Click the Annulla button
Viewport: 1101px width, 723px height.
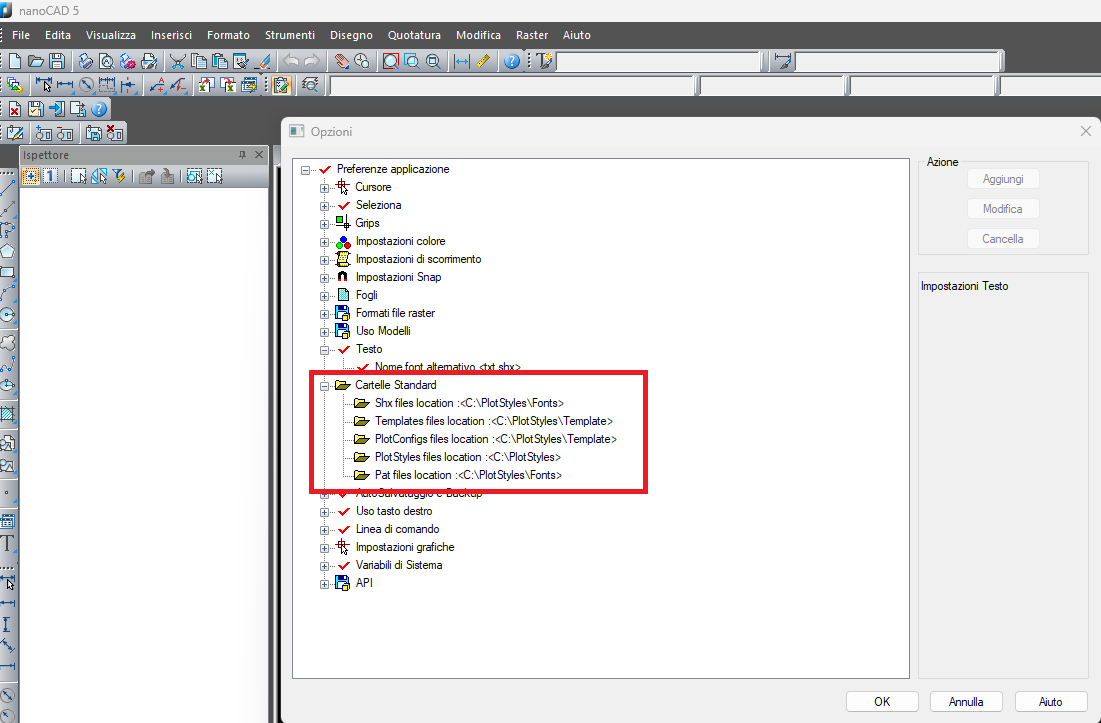[965, 702]
